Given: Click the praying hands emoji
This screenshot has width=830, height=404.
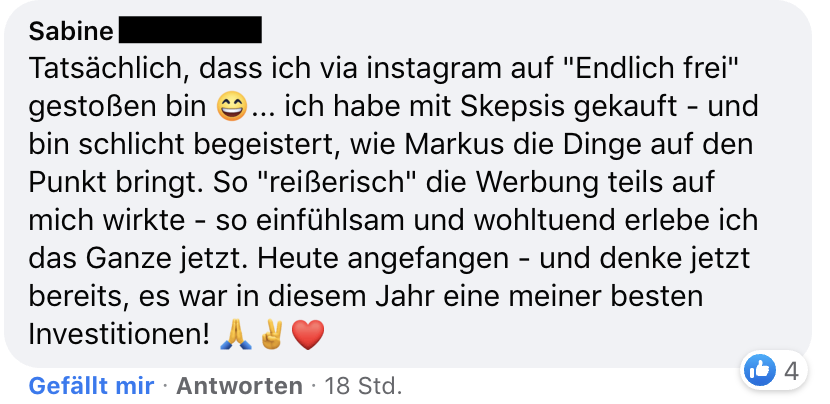Looking at the screenshot, I should (x=236, y=335).
